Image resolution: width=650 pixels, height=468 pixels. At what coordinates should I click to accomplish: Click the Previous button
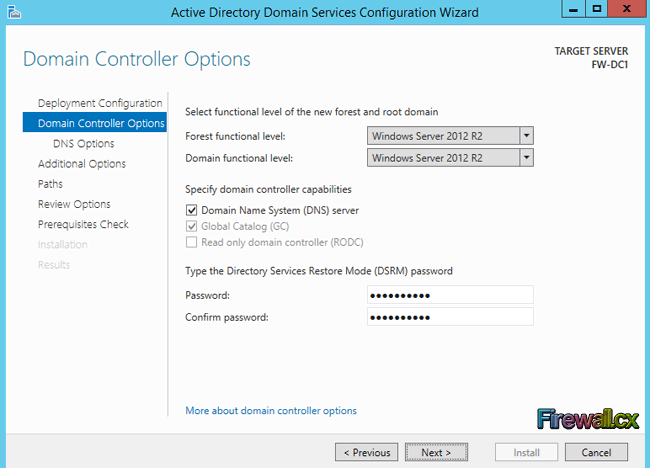366,452
